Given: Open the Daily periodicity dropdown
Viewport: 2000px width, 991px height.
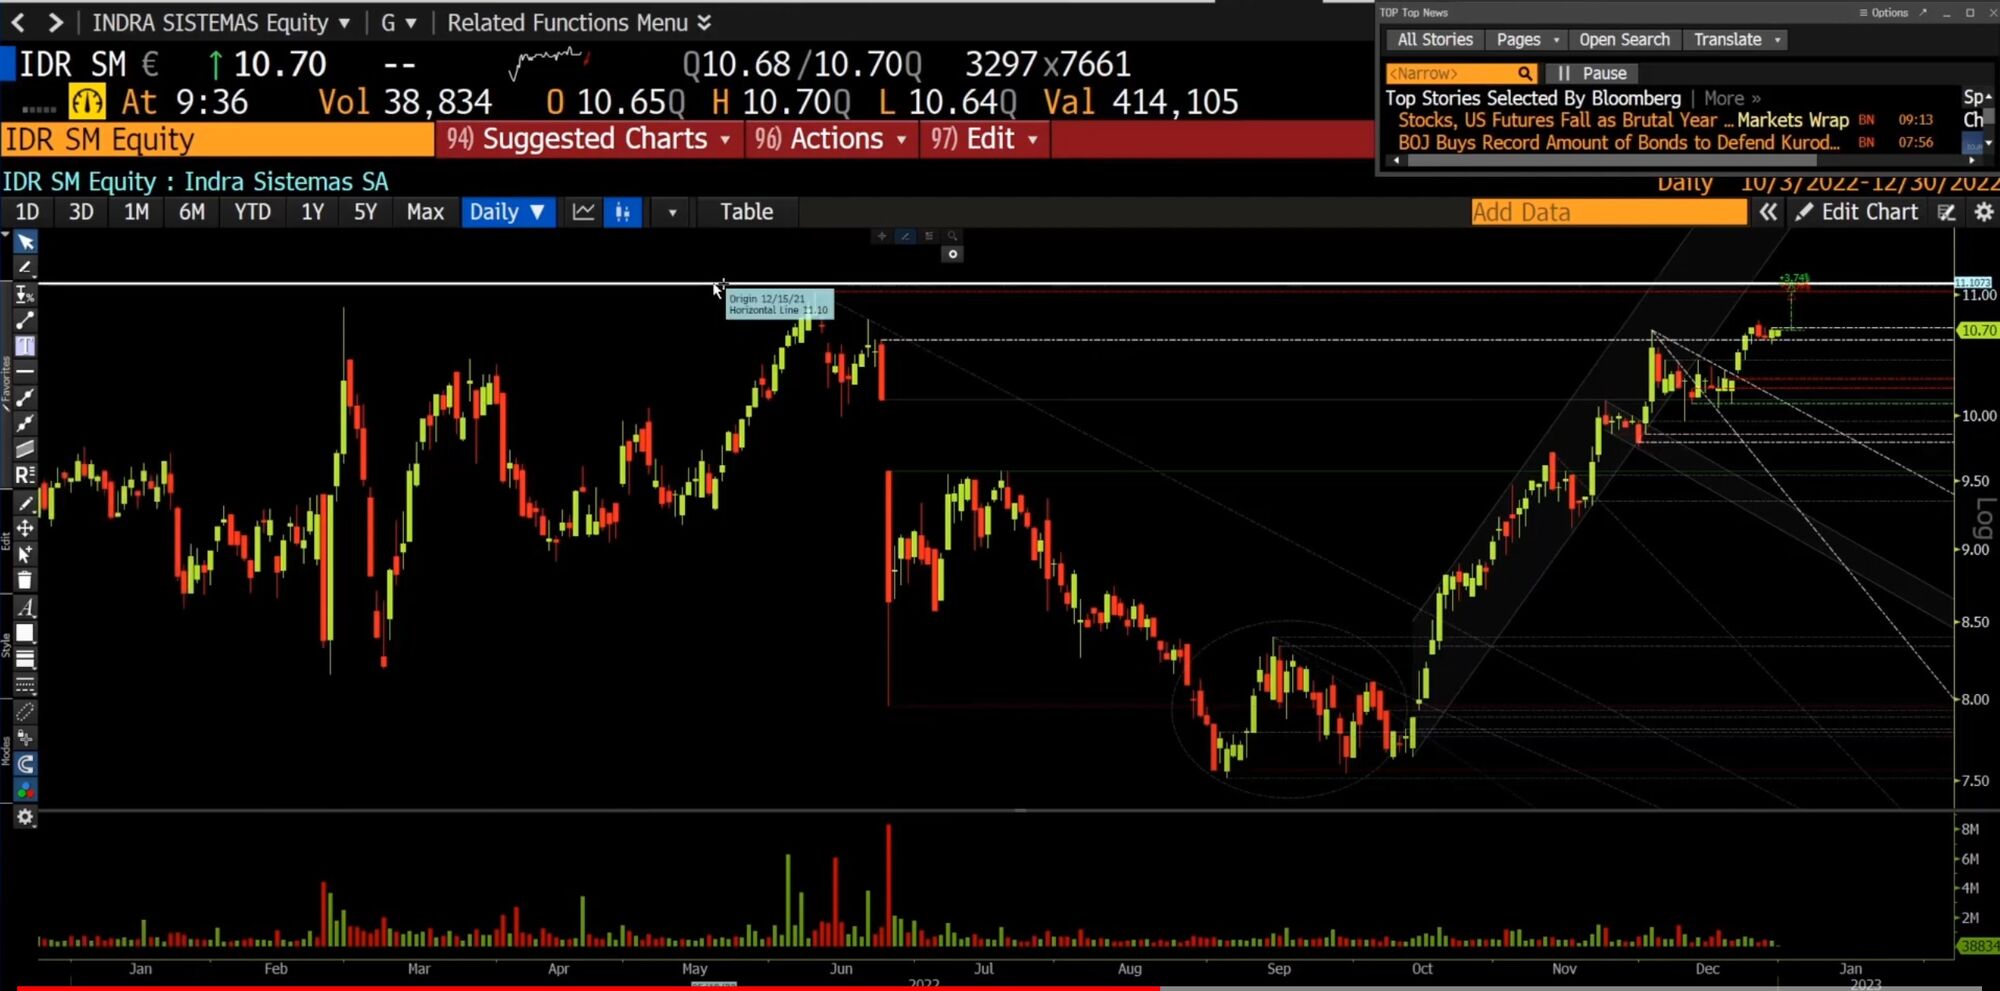Looking at the screenshot, I should tap(508, 212).
